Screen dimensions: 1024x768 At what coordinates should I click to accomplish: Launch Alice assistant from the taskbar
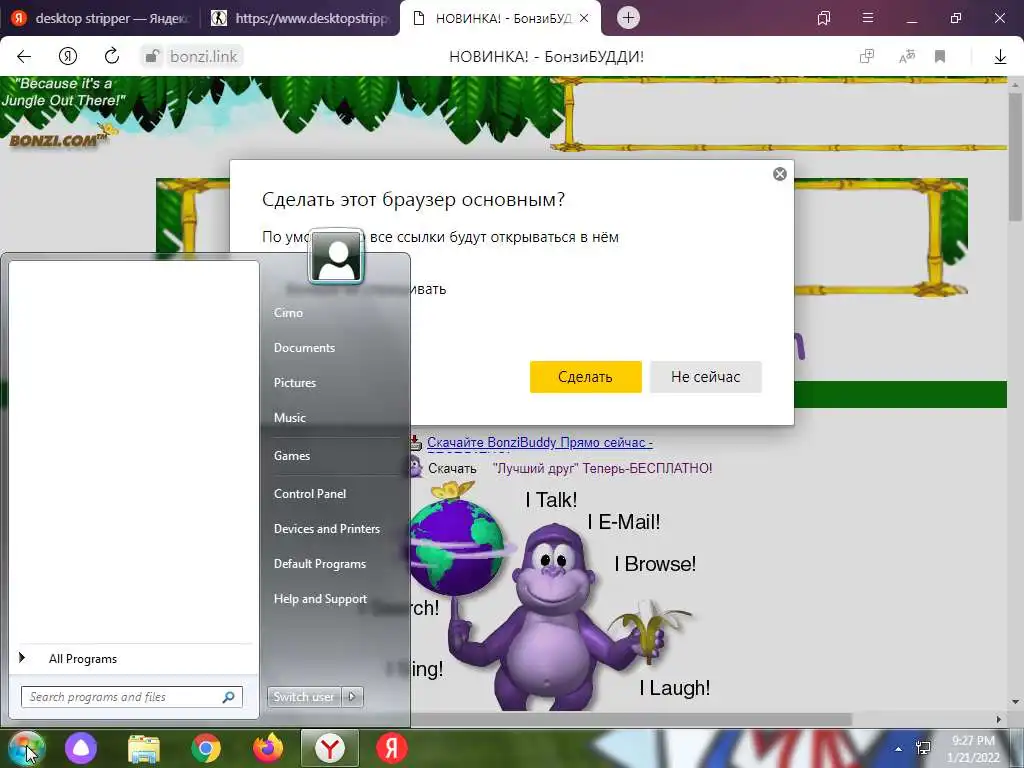point(81,748)
